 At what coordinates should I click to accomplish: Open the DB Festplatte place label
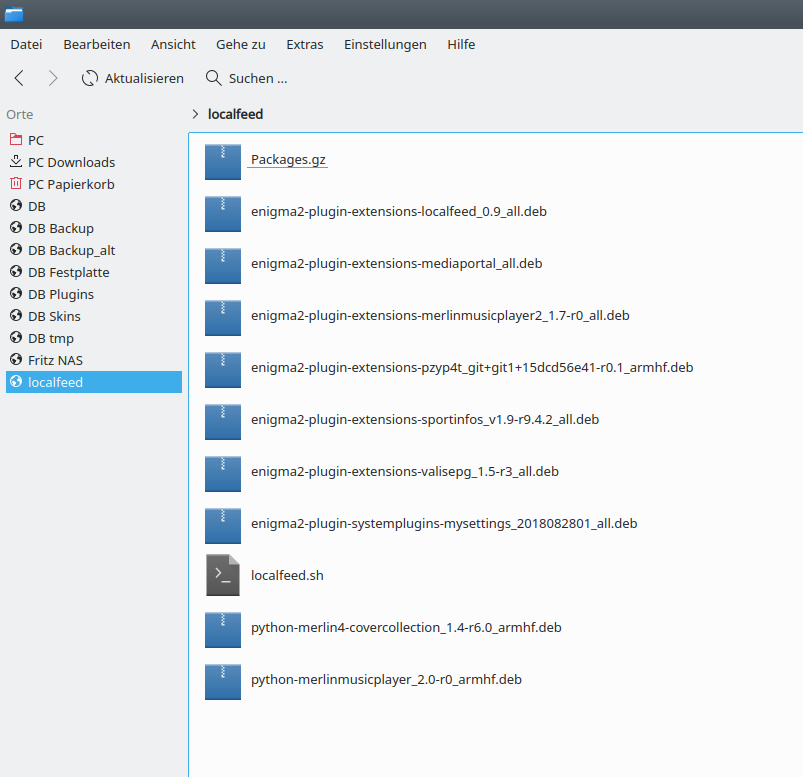[x=69, y=272]
